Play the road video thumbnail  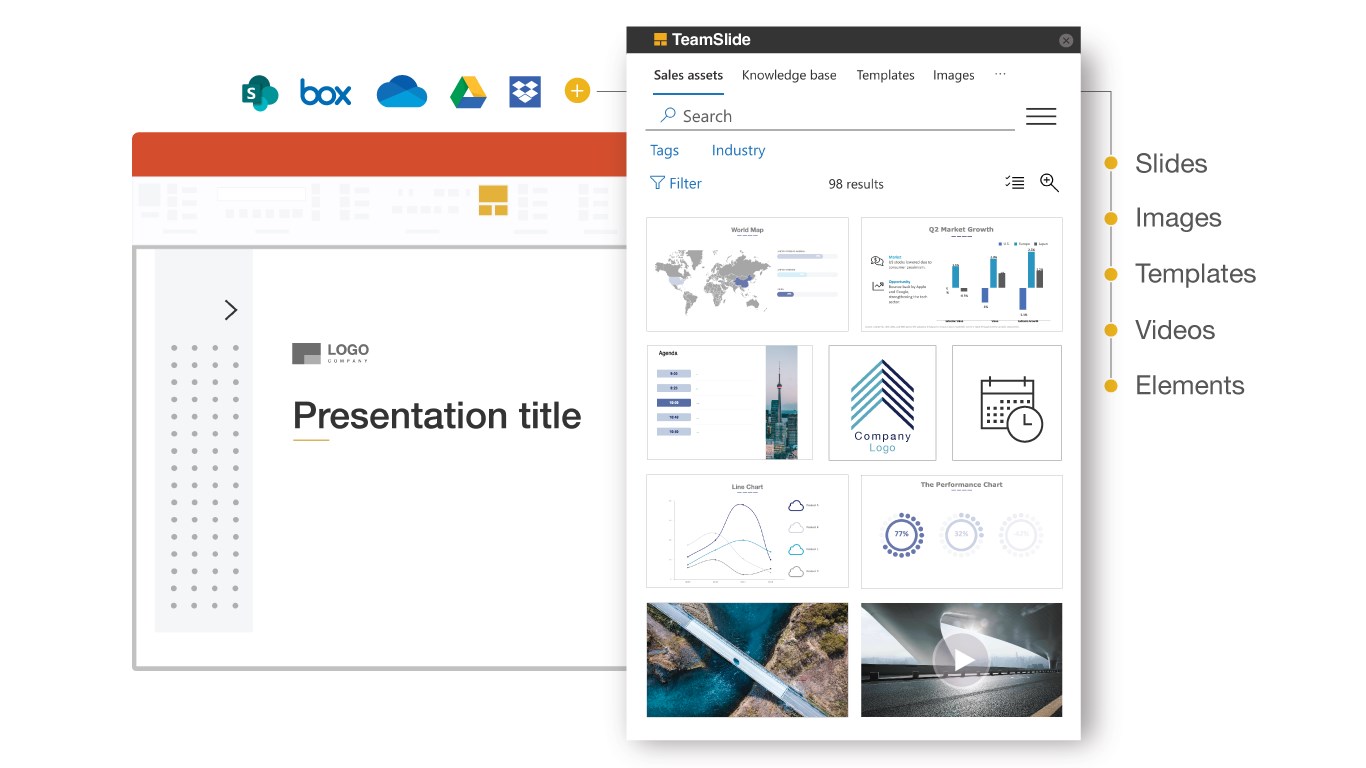(961, 659)
